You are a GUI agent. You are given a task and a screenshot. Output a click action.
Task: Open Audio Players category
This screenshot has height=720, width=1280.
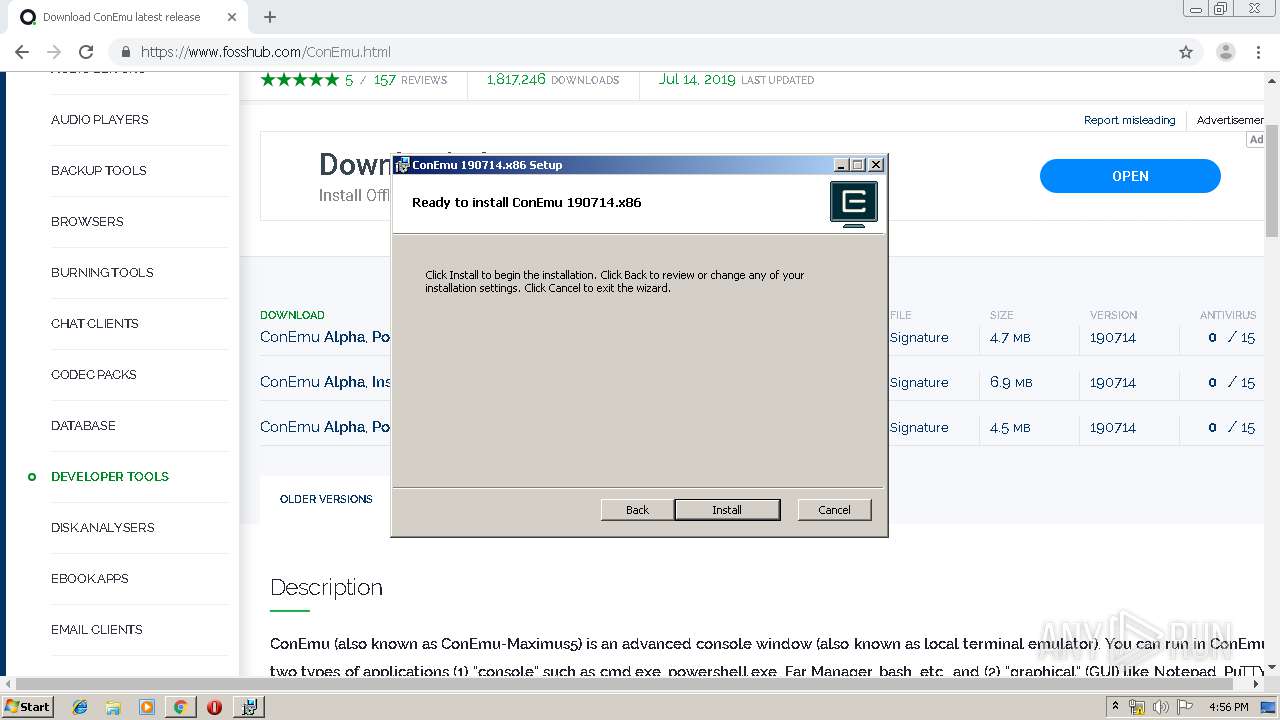click(99, 119)
